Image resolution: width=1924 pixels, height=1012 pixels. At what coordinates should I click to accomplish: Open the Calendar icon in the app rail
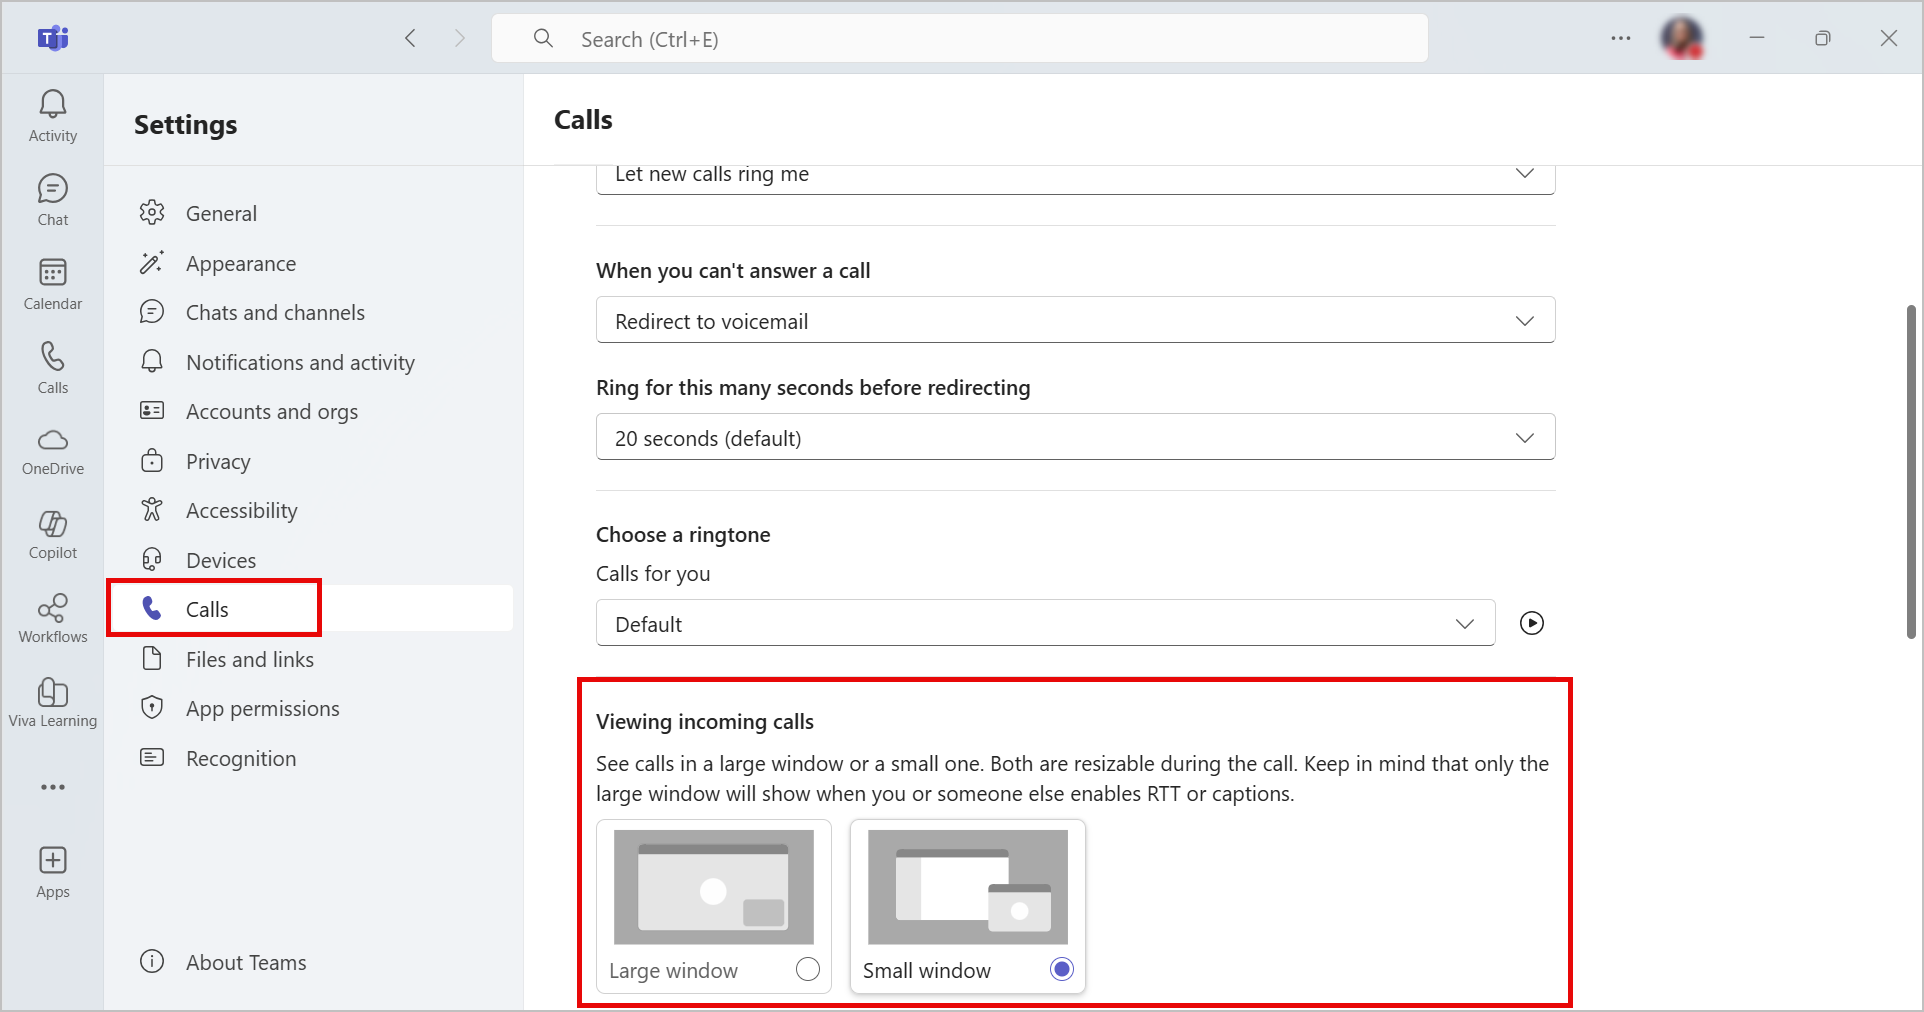tap(53, 272)
